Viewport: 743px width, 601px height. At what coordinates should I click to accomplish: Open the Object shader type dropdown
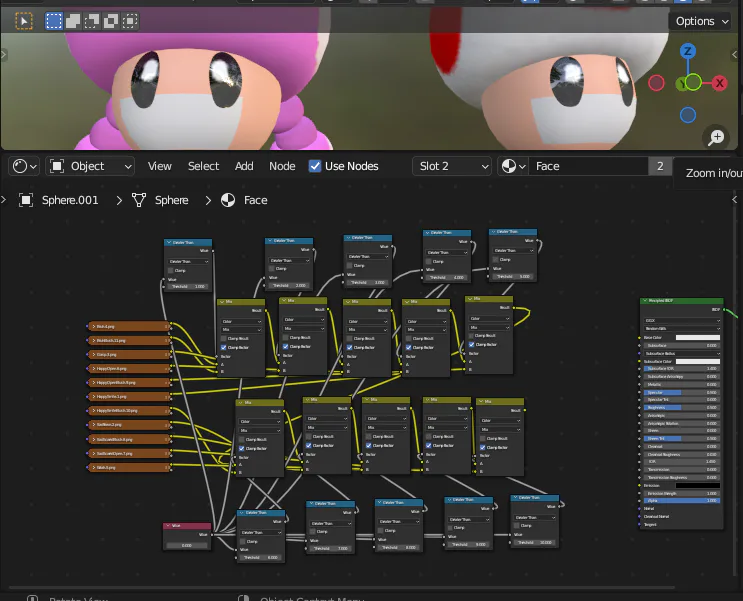90,166
